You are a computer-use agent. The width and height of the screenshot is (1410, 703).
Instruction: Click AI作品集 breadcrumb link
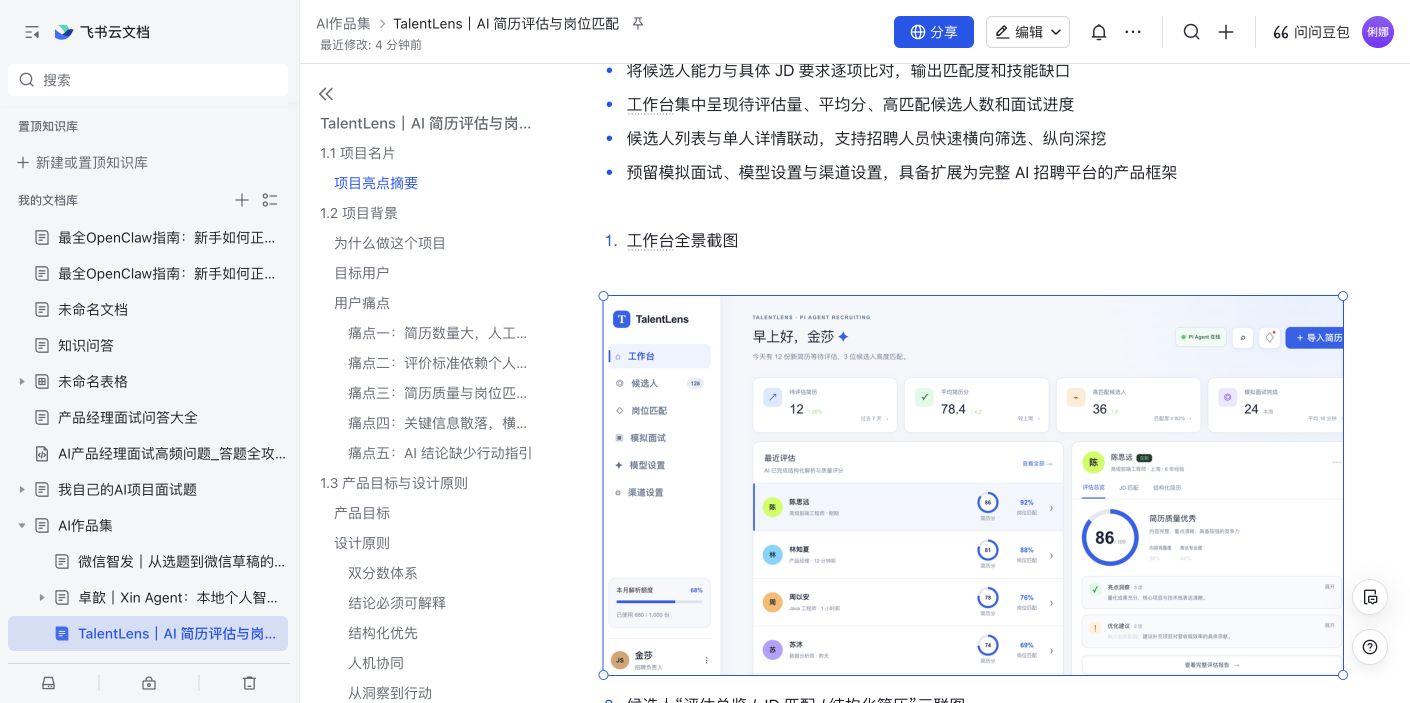click(343, 23)
